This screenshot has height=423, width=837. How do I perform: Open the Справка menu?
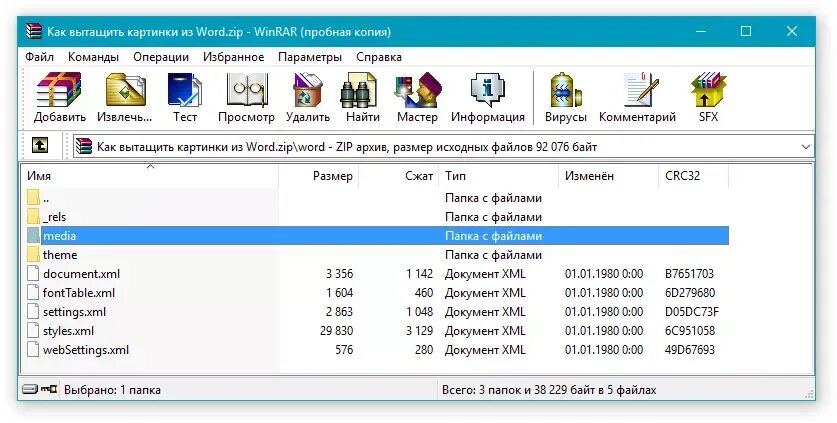pos(379,57)
